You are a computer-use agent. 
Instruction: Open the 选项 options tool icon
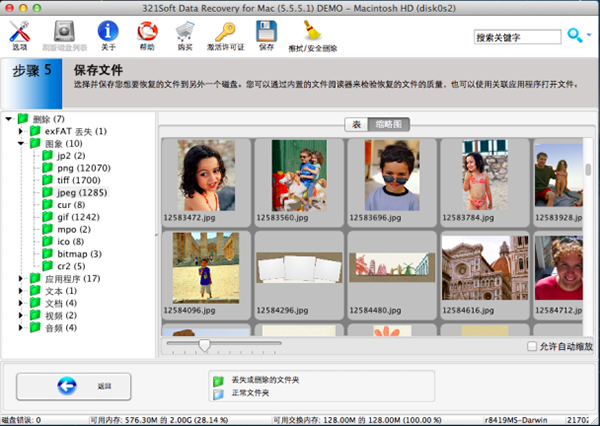coord(20,31)
